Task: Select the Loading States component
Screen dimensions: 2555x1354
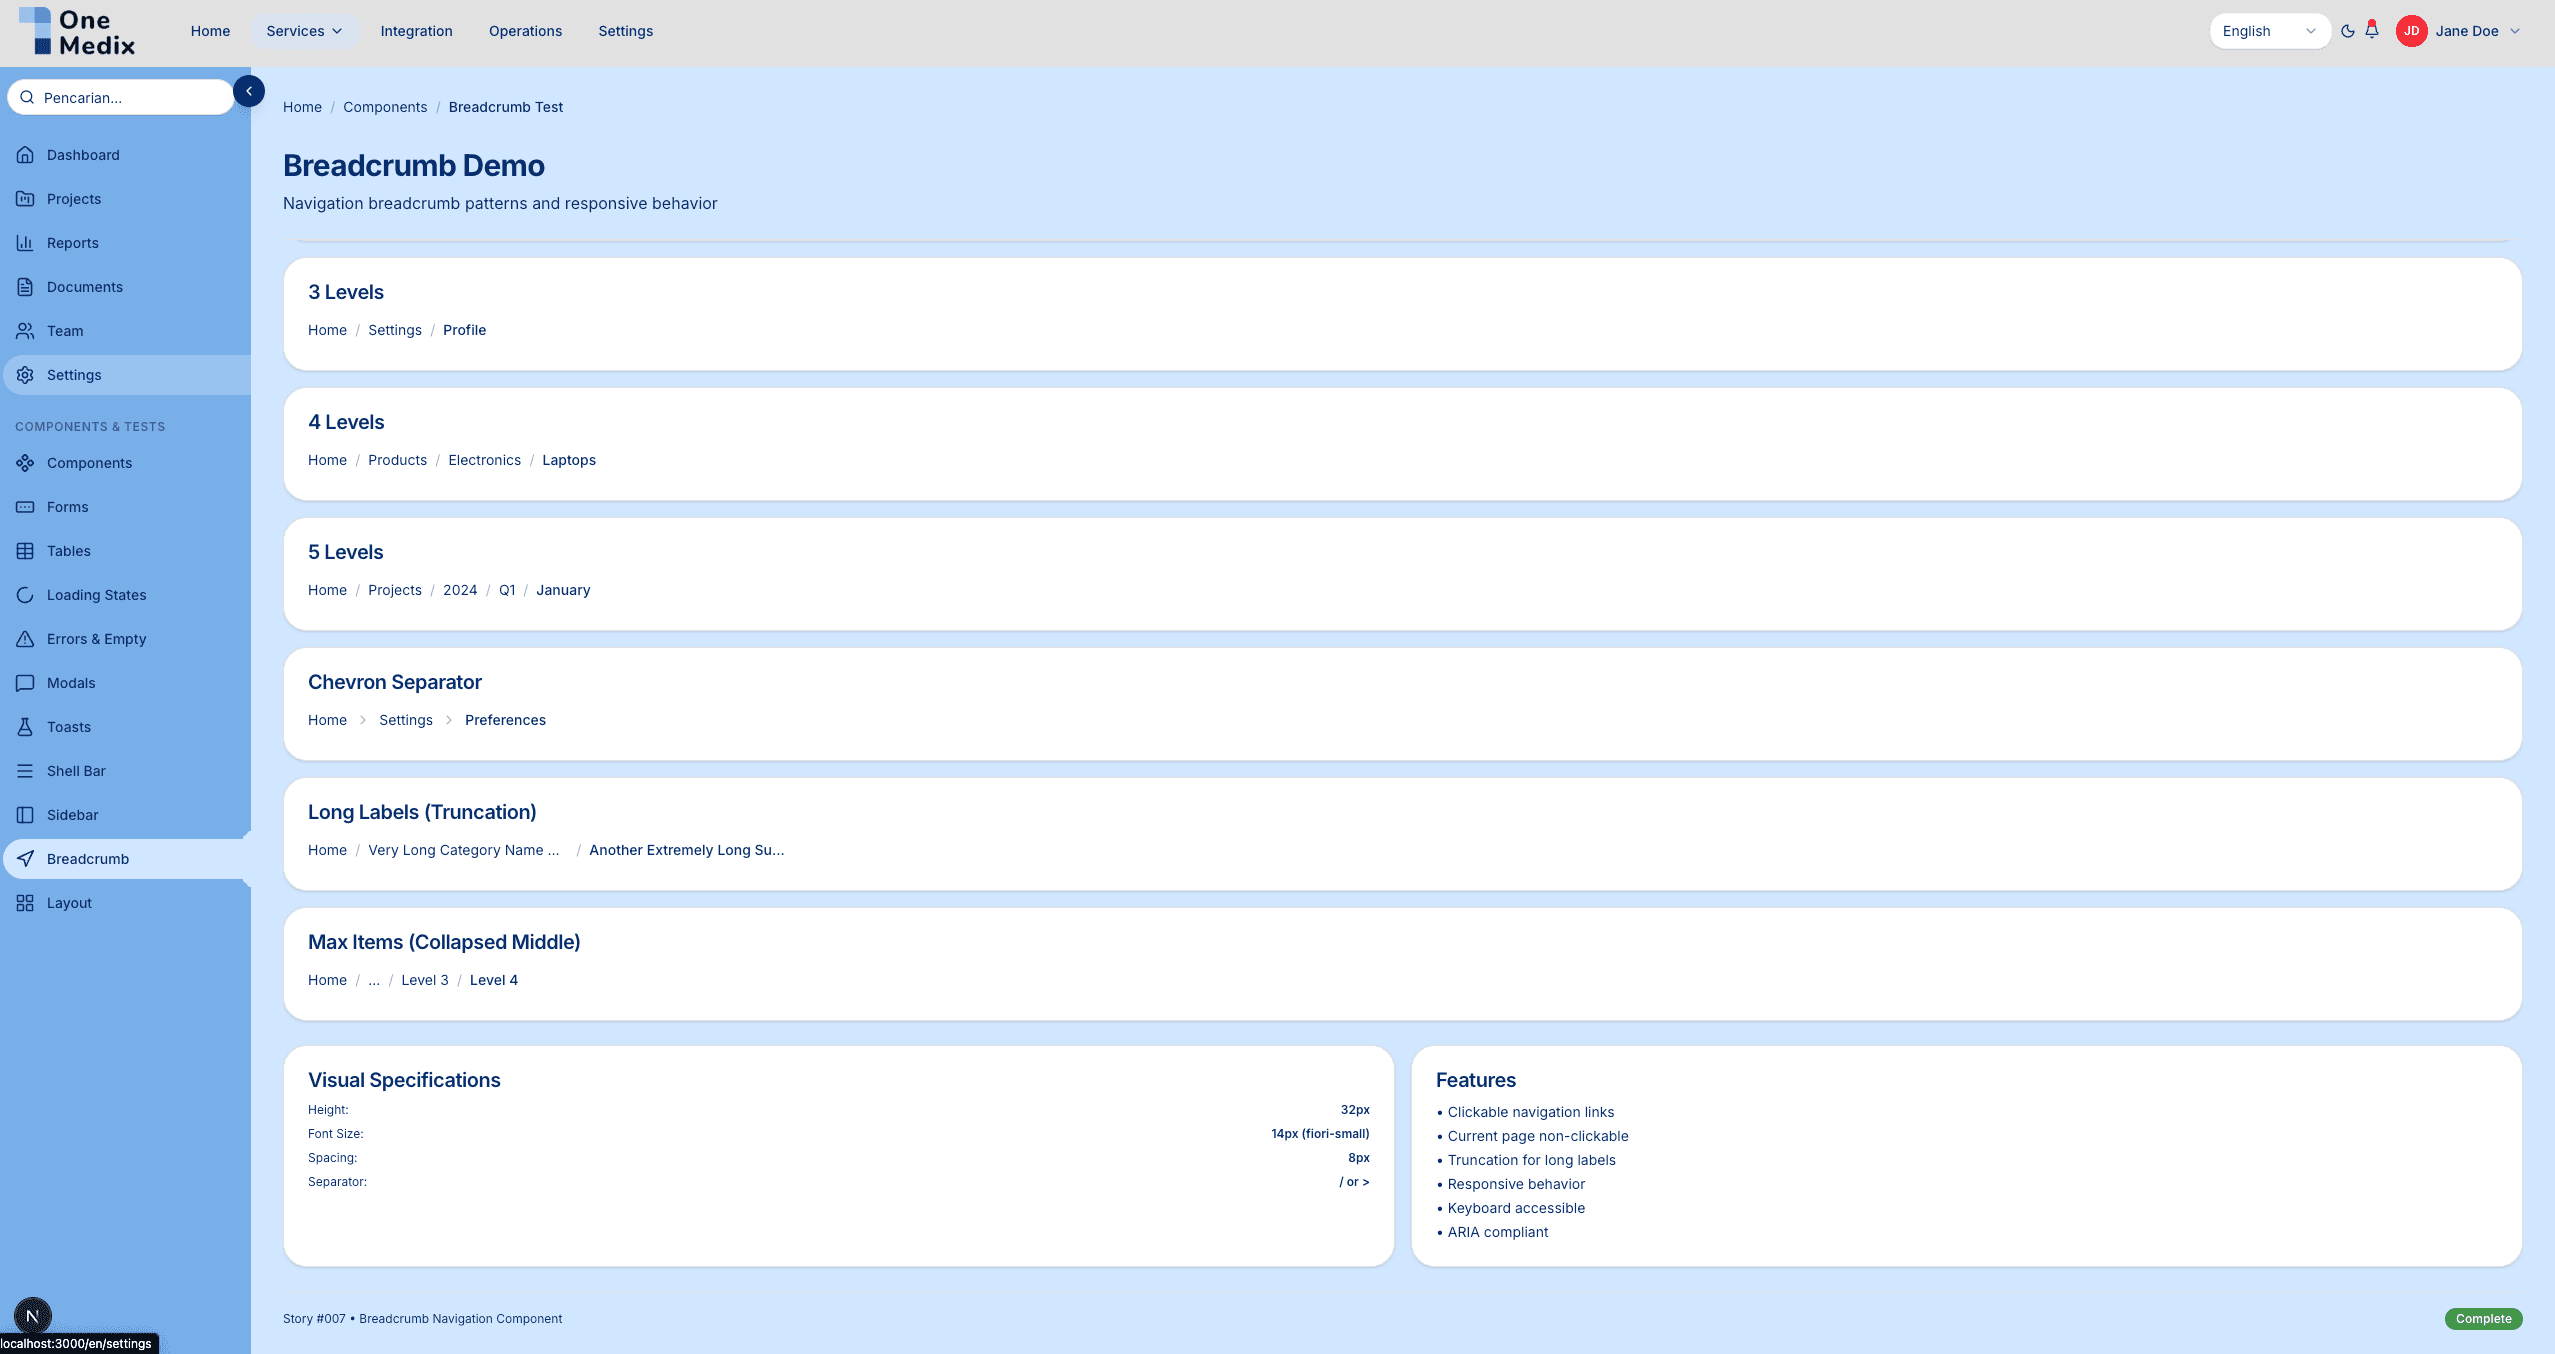Action: click(96, 594)
